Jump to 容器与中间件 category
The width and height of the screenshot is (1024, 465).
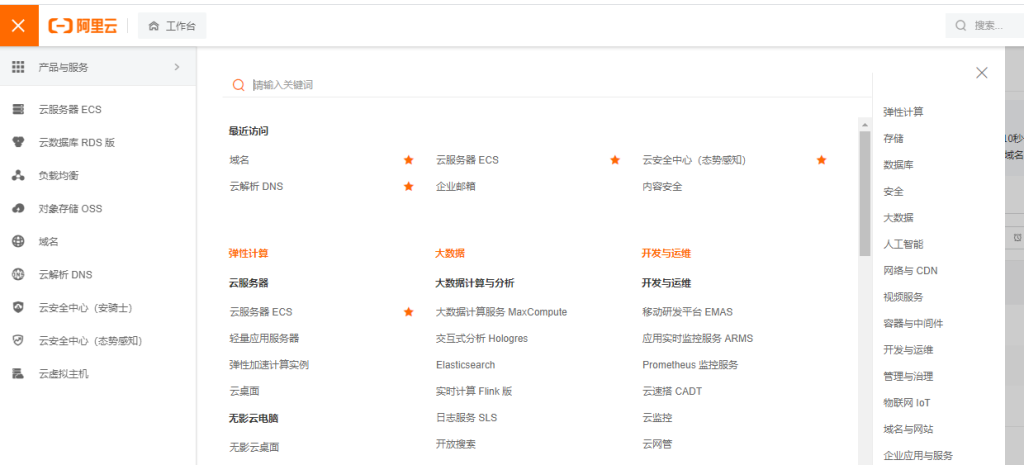(x=913, y=323)
